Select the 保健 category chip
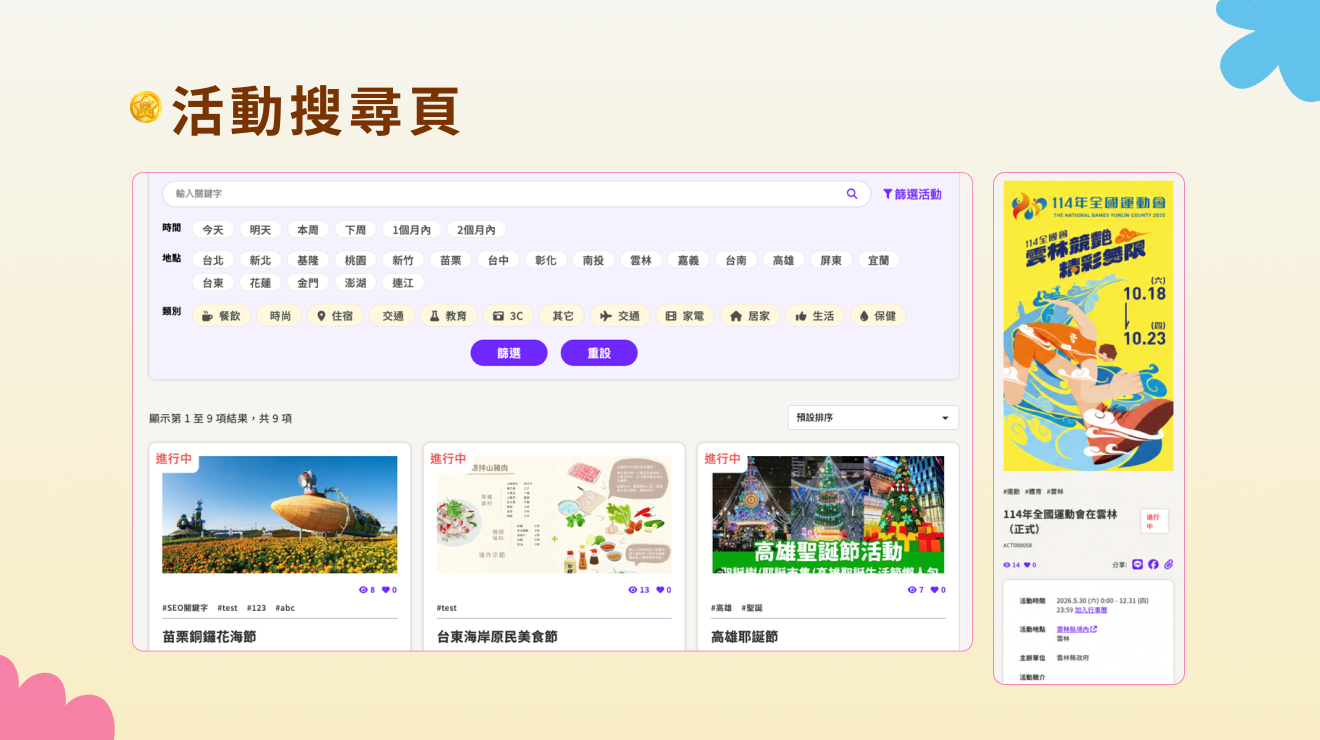The width and height of the screenshot is (1320, 740). pyautogui.click(x=878, y=316)
